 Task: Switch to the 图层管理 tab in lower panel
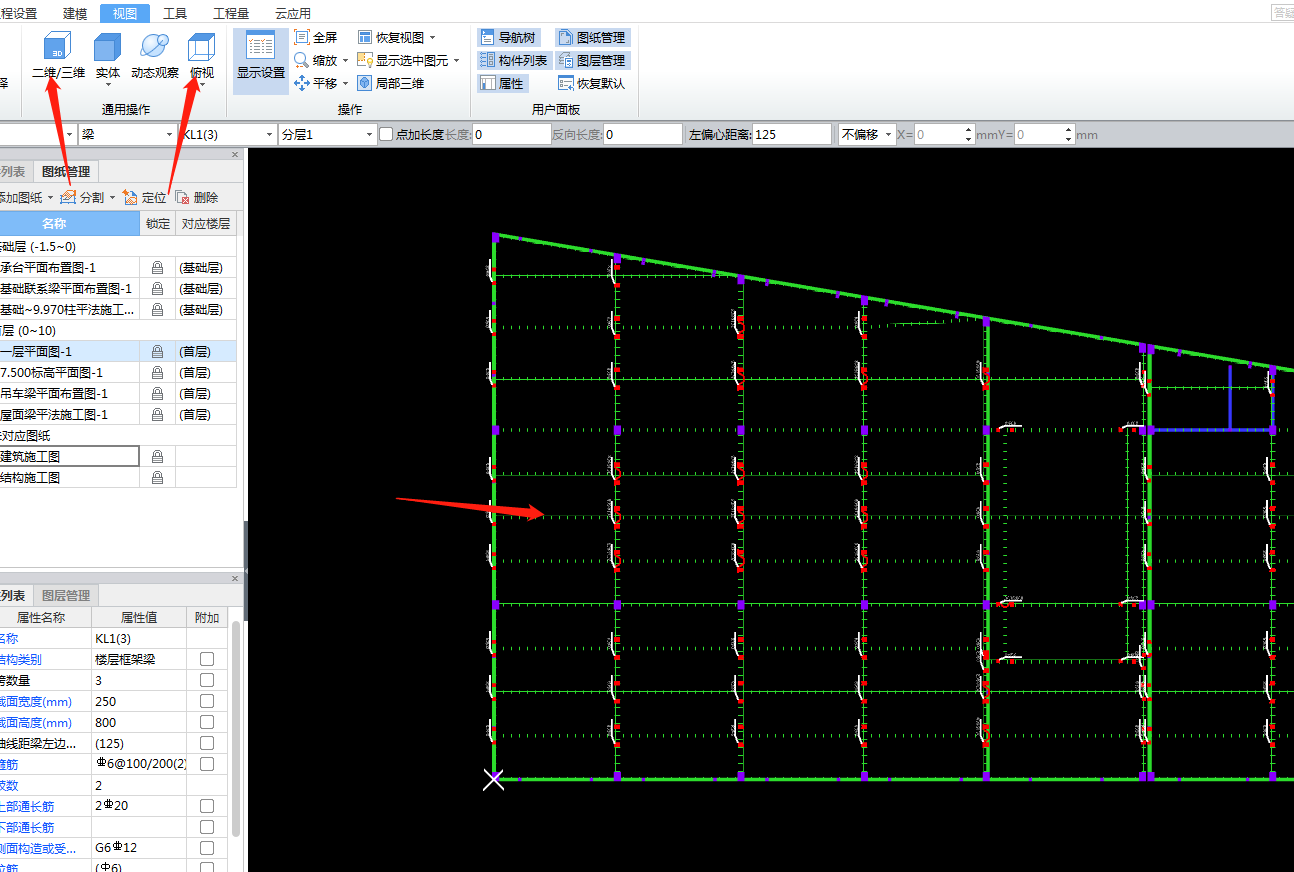[65, 596]
